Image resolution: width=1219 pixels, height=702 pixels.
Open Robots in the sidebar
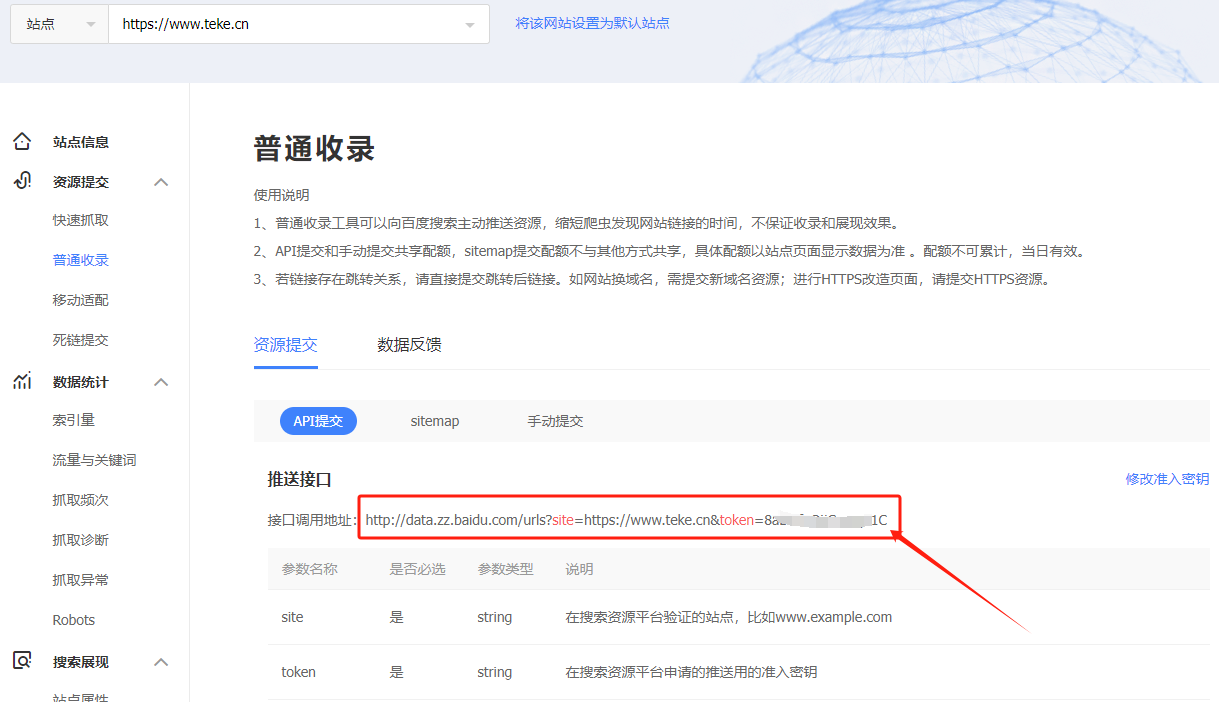(74, 620)
